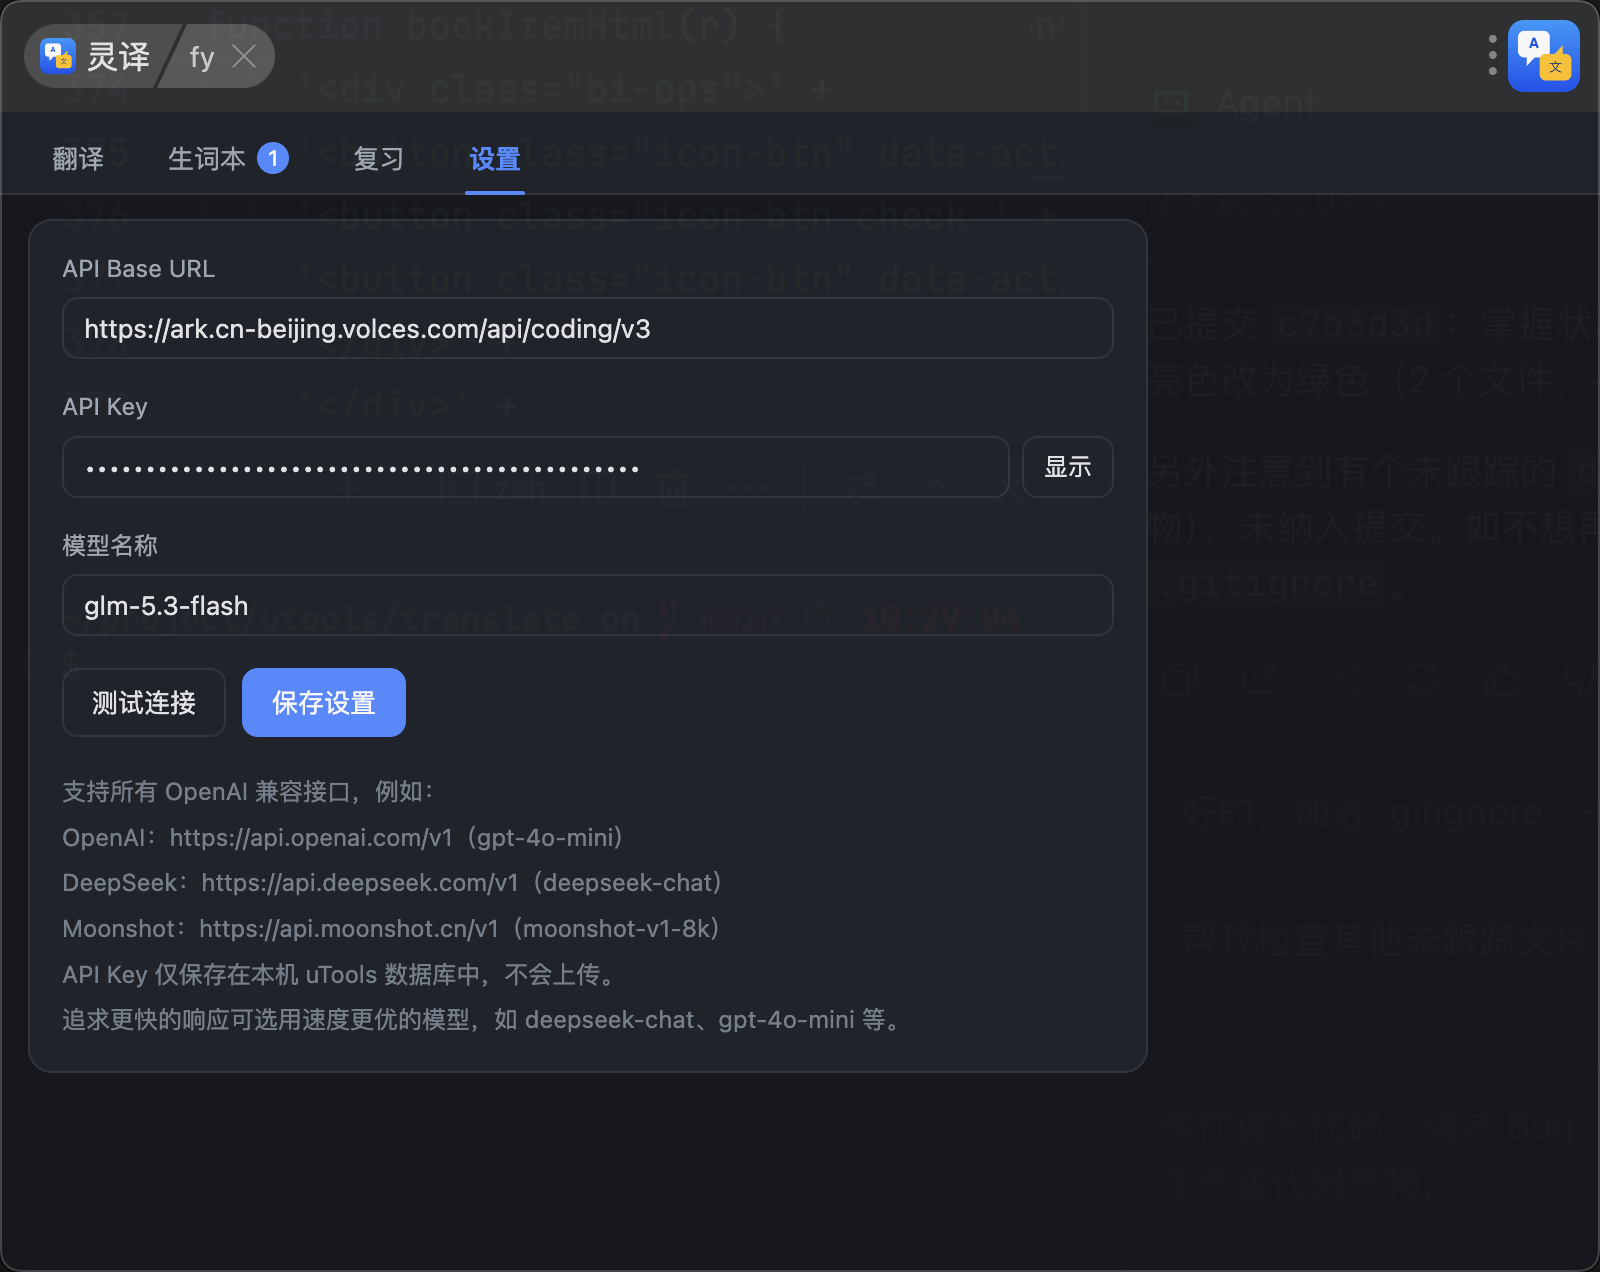Go to the 复习 tab
This screenshot has width=1600, height=1272.
pyautogui.click(x=379, y=159)
